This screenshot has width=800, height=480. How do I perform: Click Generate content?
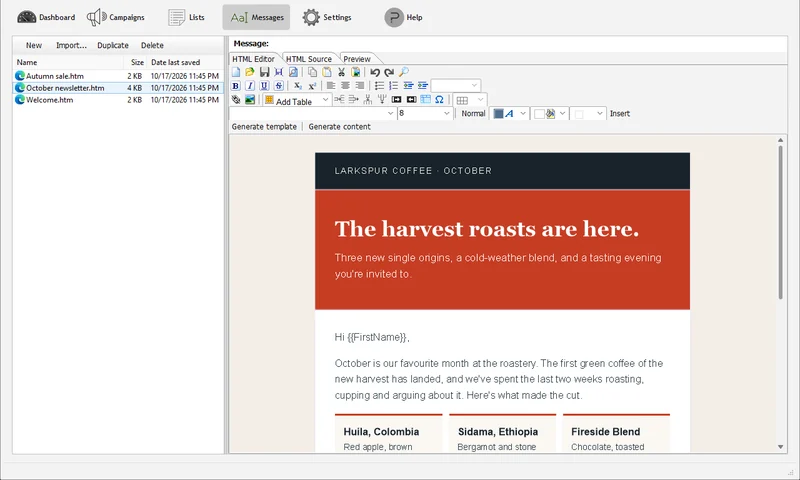click(339, 127)
